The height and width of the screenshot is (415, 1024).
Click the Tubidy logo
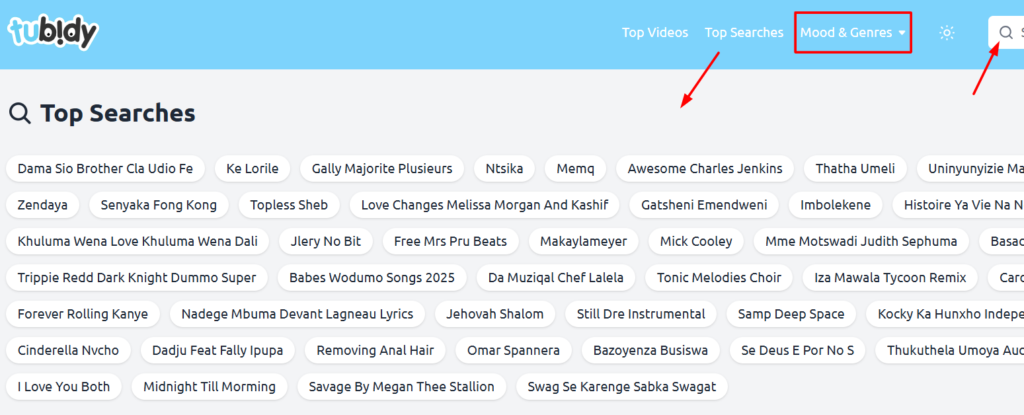coord(53,32)
